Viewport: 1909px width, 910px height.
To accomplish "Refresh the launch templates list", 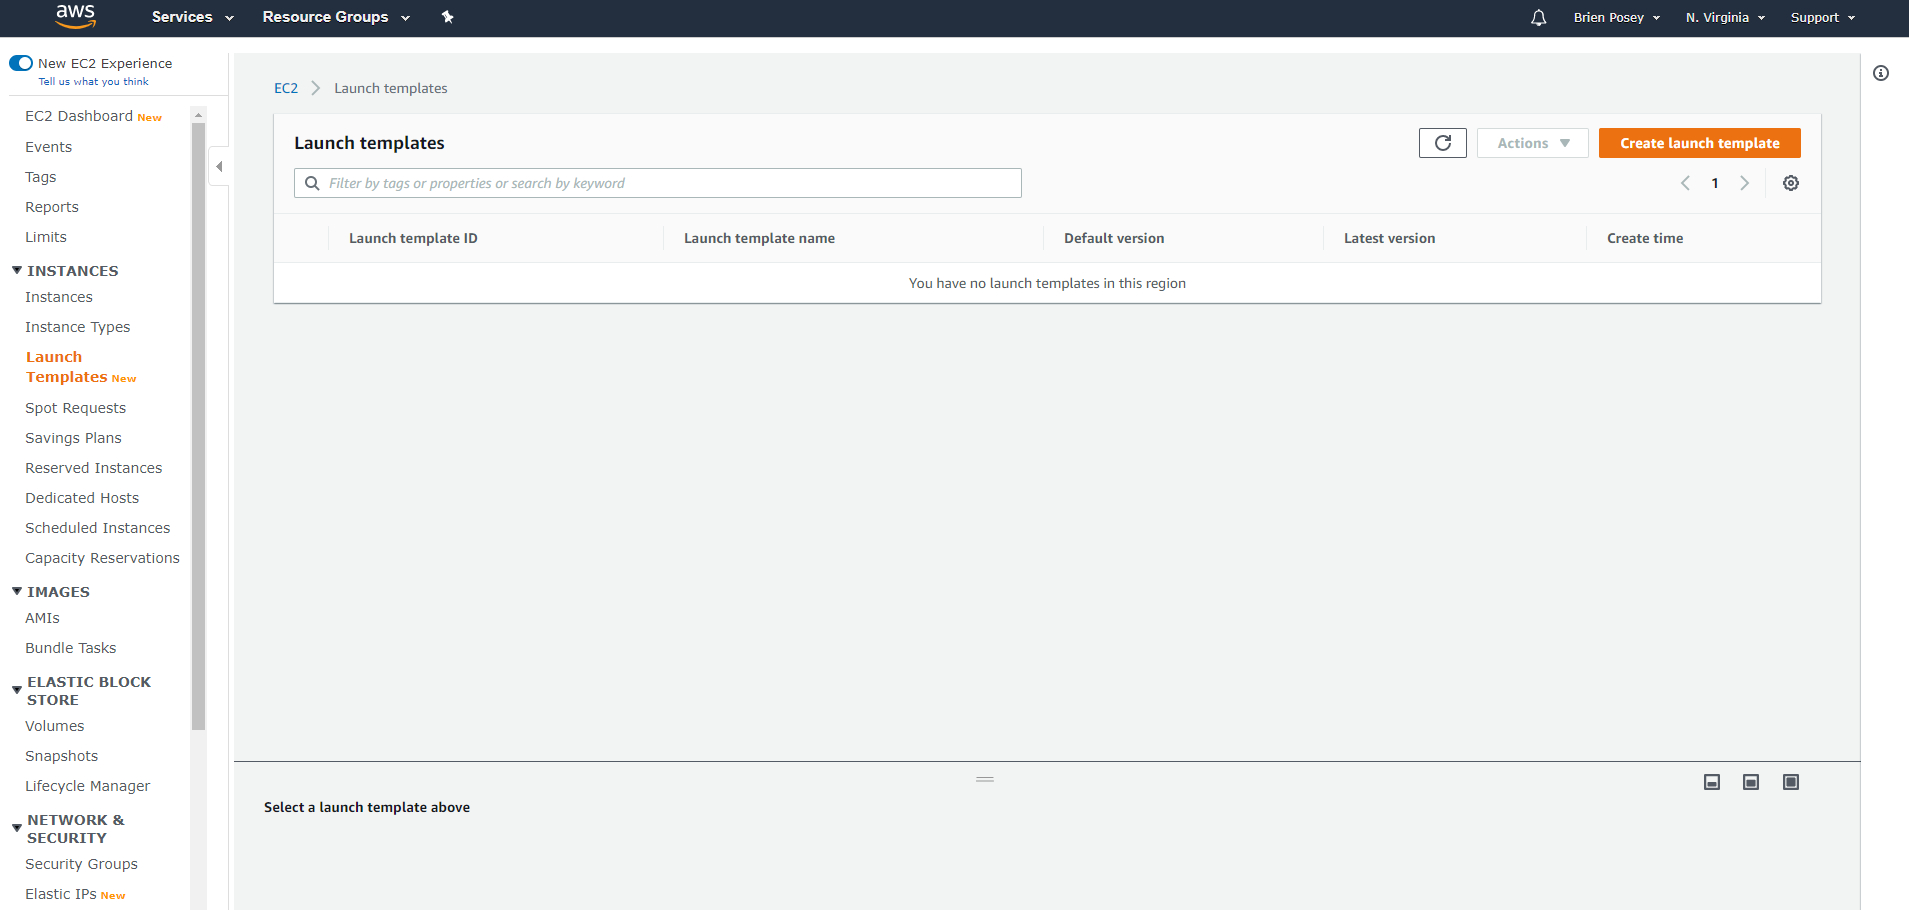I will point(1442,143).
